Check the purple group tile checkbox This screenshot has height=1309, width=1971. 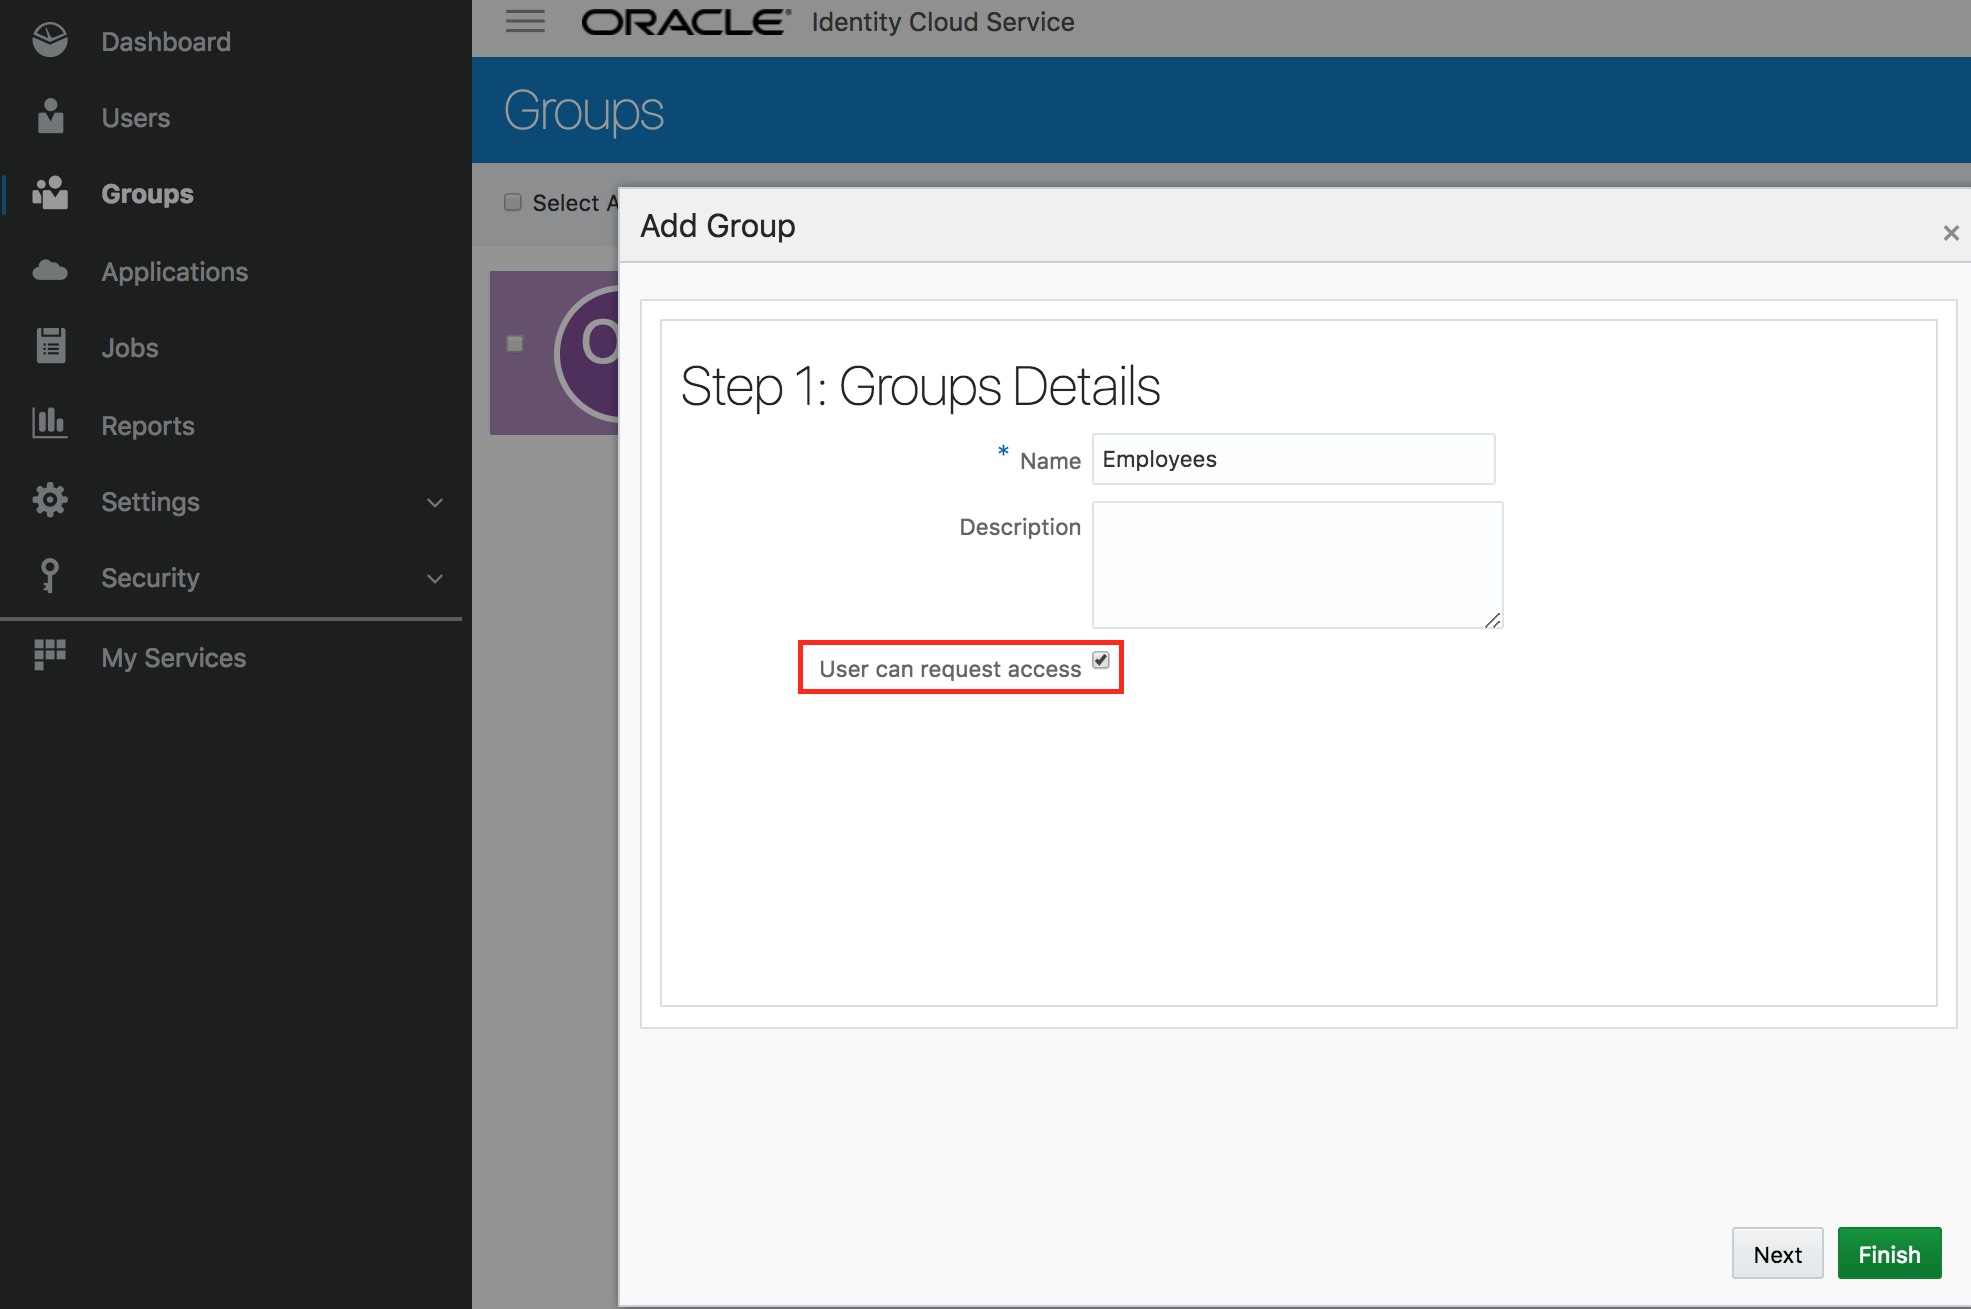point(515,344)
